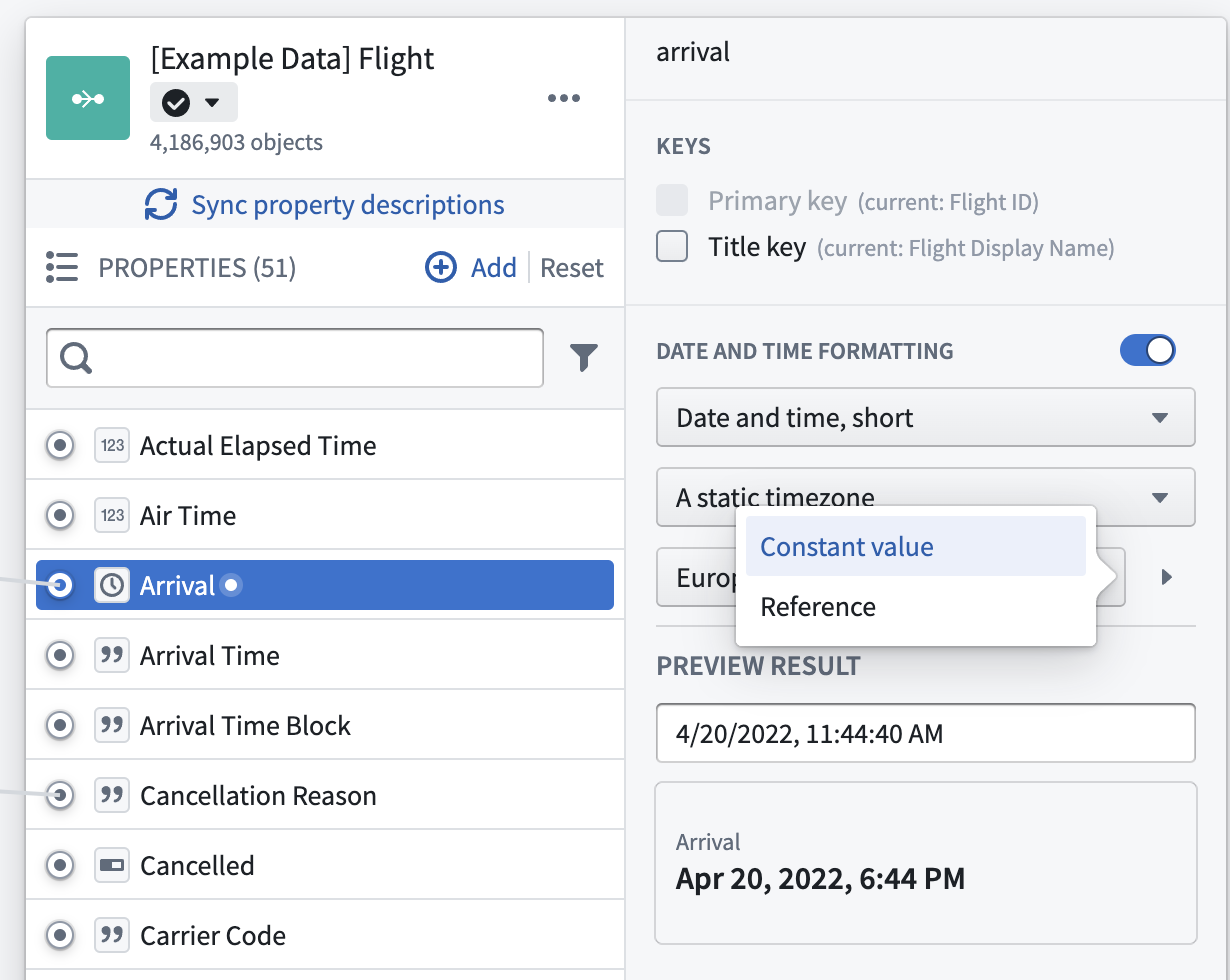
Task: Click Add to create a new property
Action: pos(472,268)
